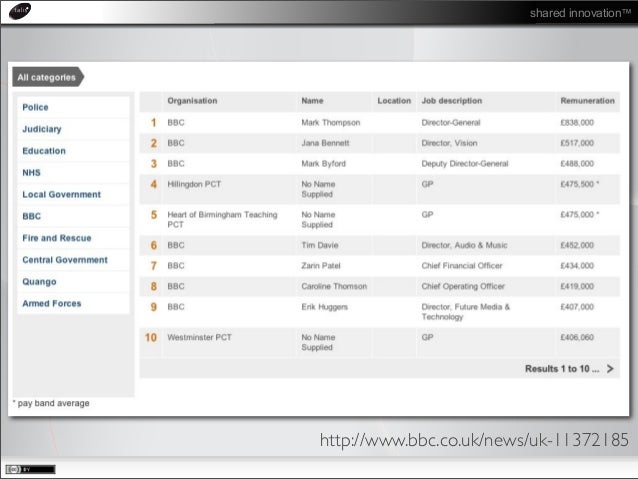Select Erik Huggers name cell
Screen dimensions: 638x479
(x=325, y=307)
